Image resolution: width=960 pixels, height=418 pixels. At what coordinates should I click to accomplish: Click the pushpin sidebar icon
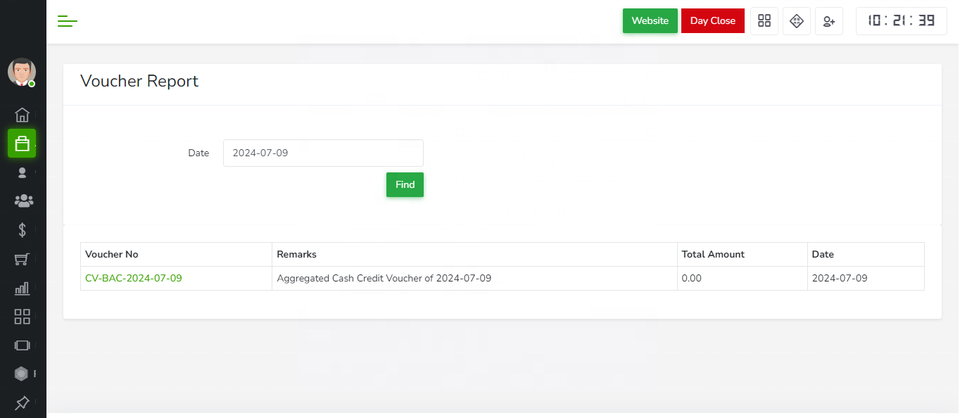(22, 403)
